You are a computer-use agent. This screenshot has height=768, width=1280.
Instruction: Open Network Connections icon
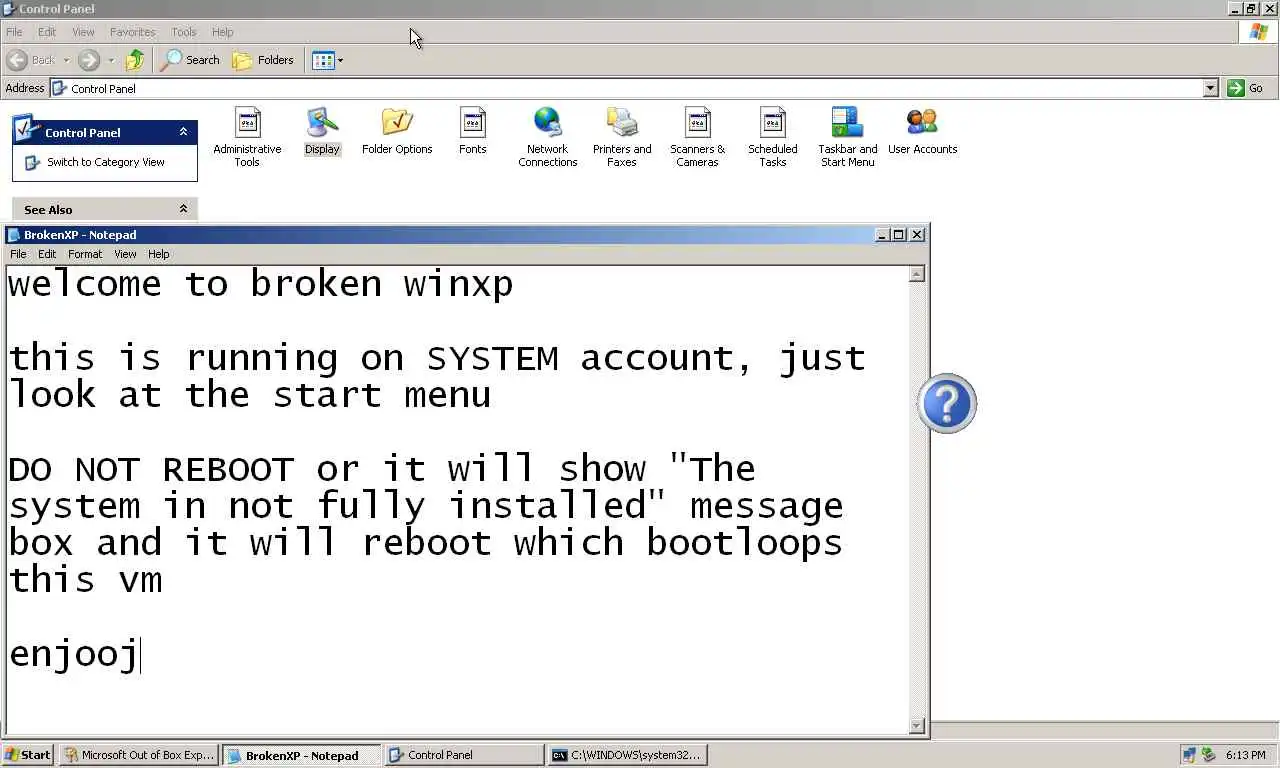(x=547, y=137)
